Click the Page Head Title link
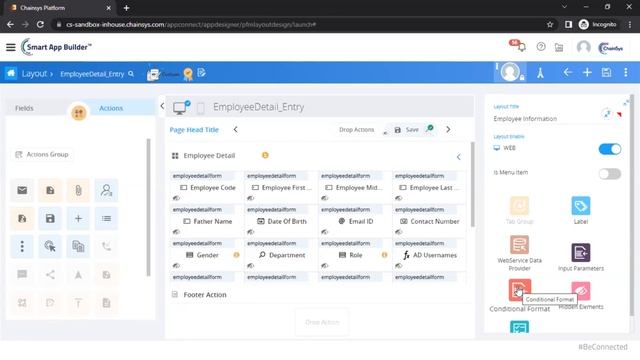640x360 pixels. pos(194,130)
